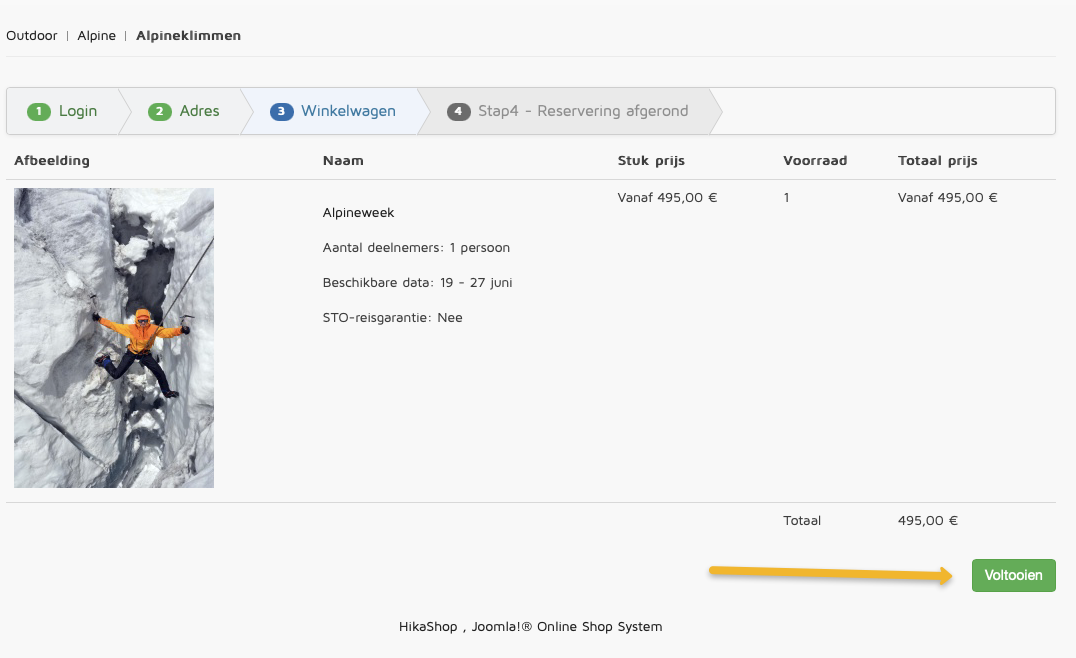Click the Voorraad column header

pos(815,160)
